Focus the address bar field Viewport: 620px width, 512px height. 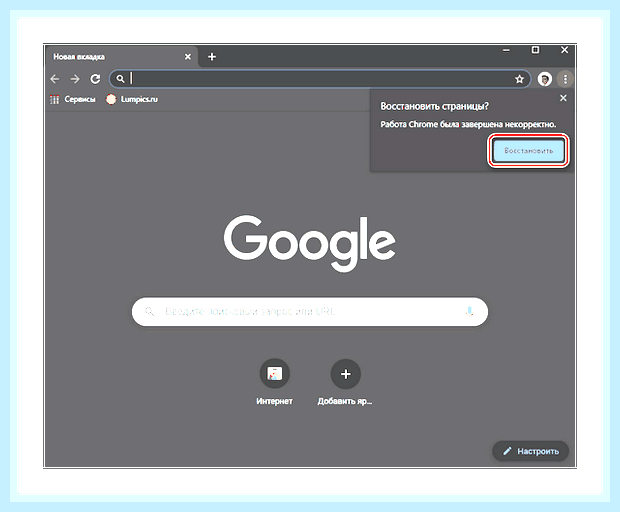[x=320, y=79]
